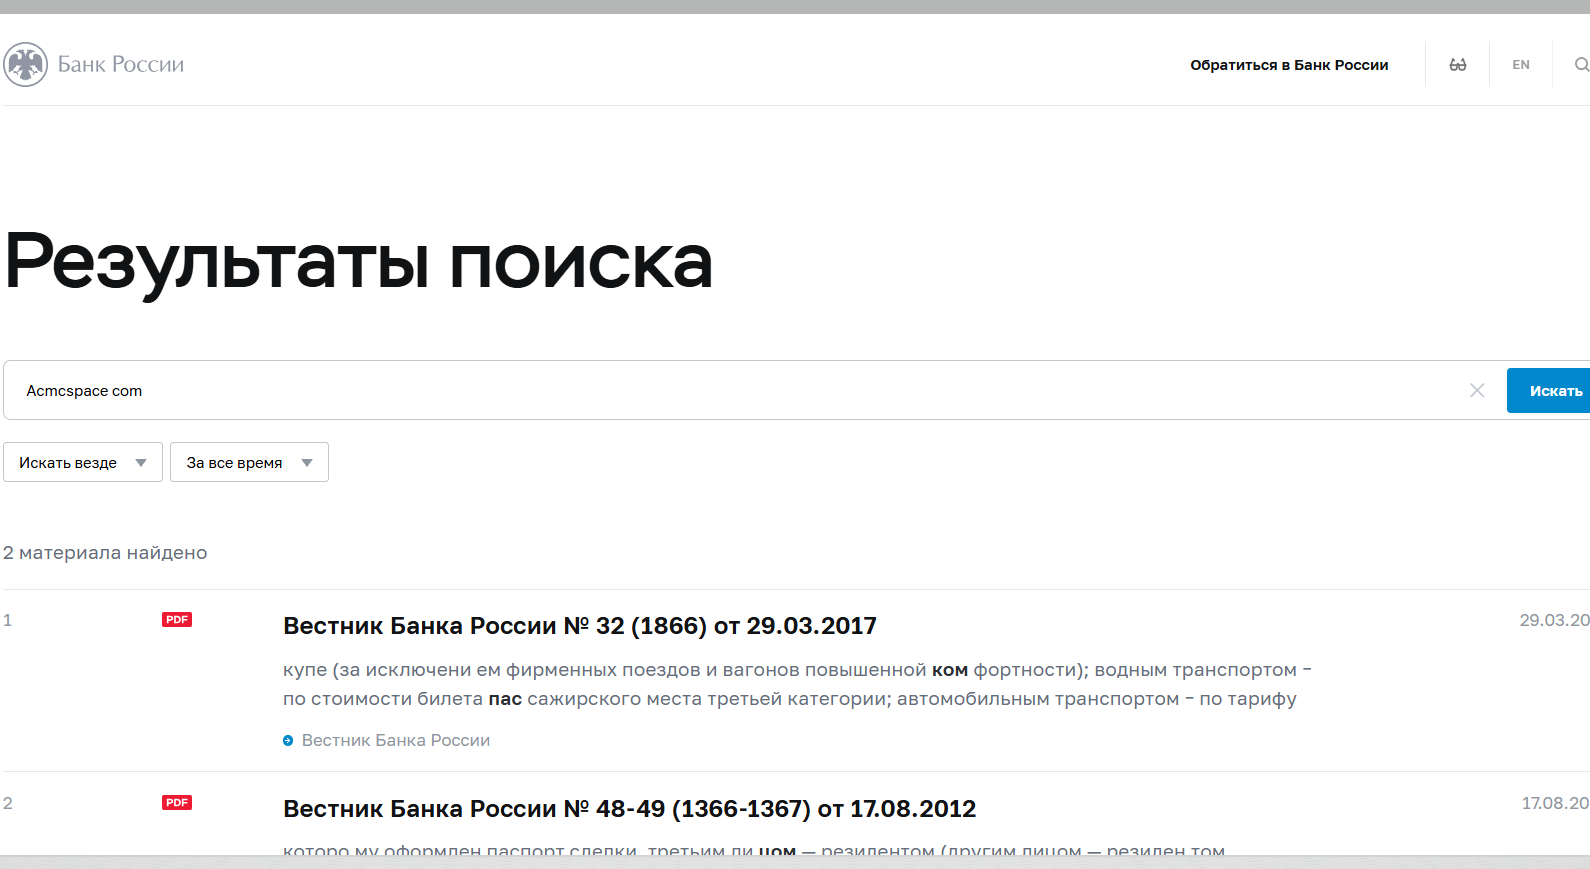
Task: Open the Вестник Банка России category link
Action: tap(396, 741)
